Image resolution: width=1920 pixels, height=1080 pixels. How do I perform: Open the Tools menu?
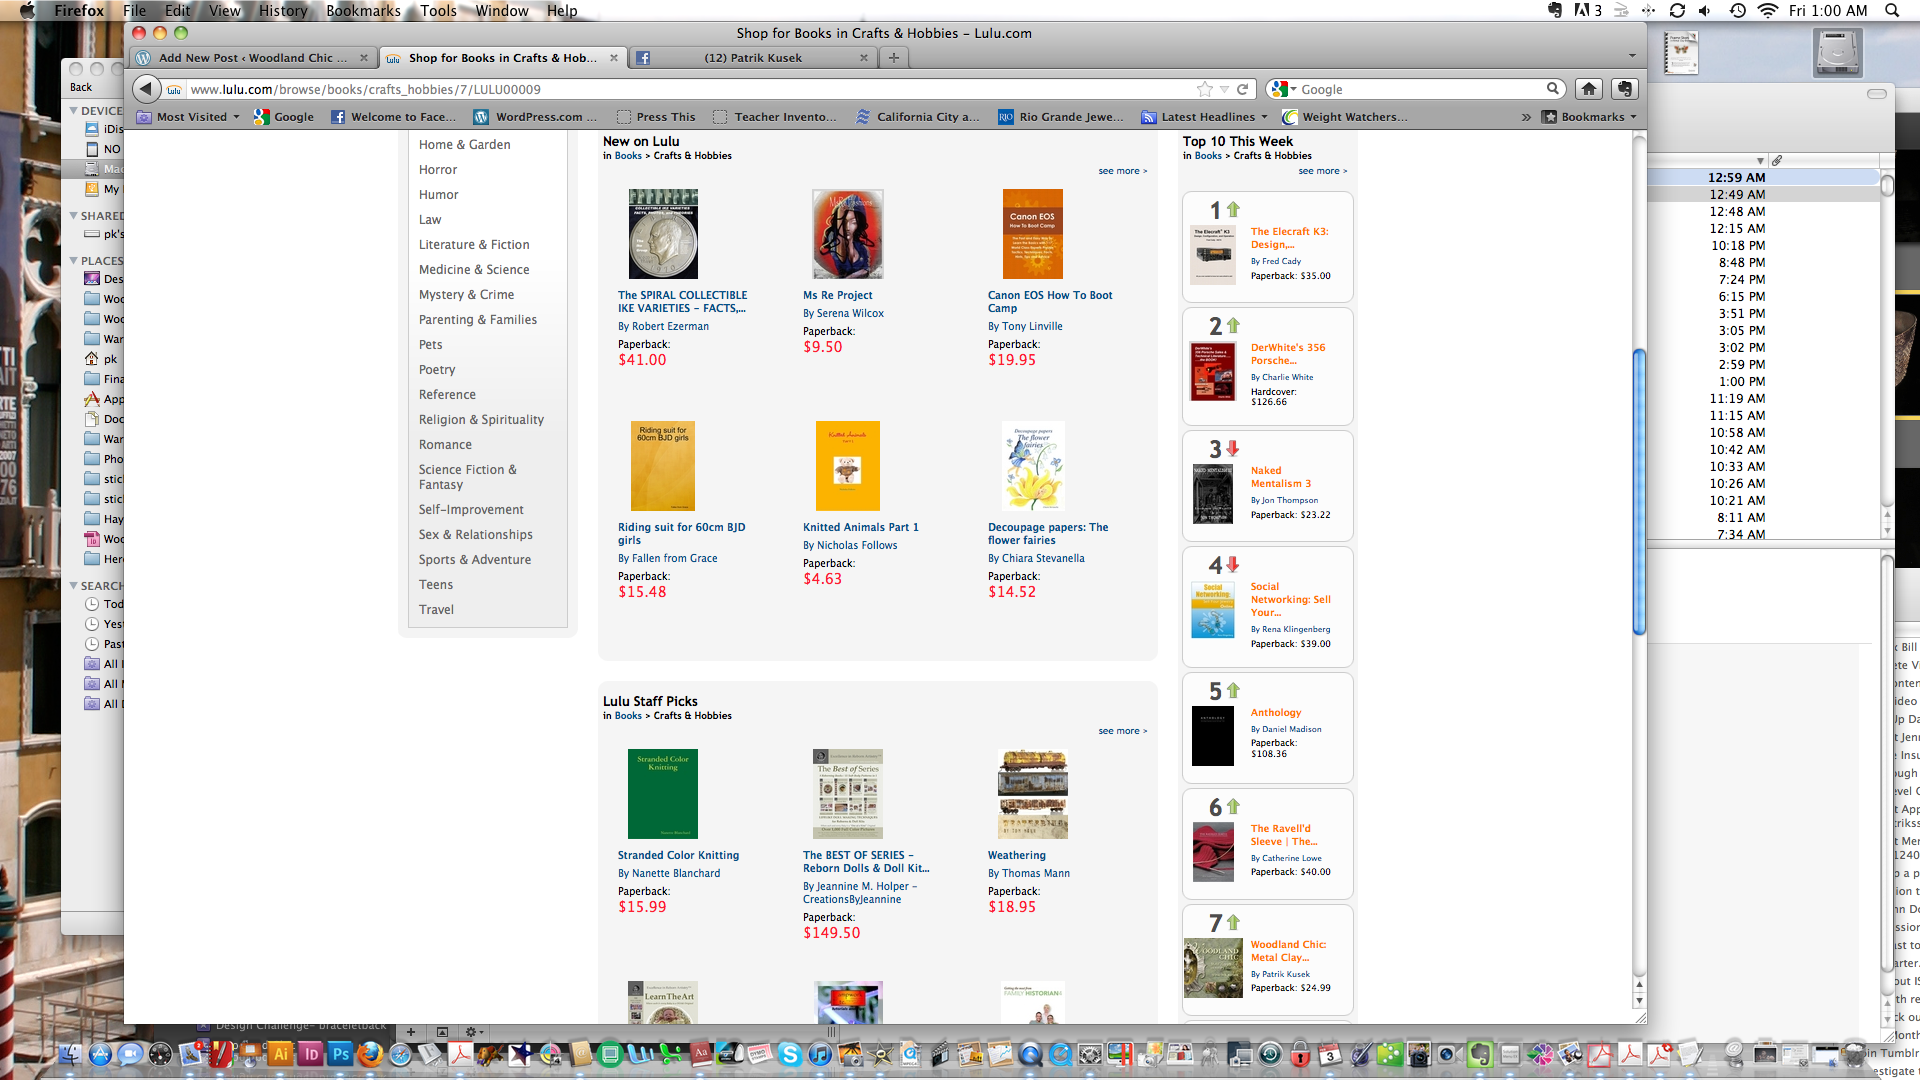[x=438, y=10]
